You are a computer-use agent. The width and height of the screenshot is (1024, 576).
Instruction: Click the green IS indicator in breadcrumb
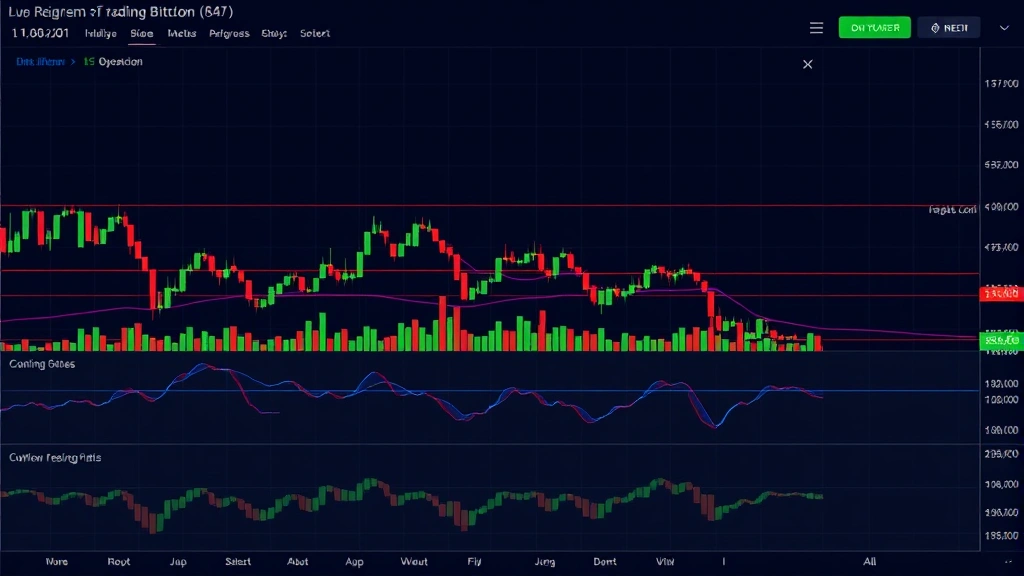click(x=89, y=62)
